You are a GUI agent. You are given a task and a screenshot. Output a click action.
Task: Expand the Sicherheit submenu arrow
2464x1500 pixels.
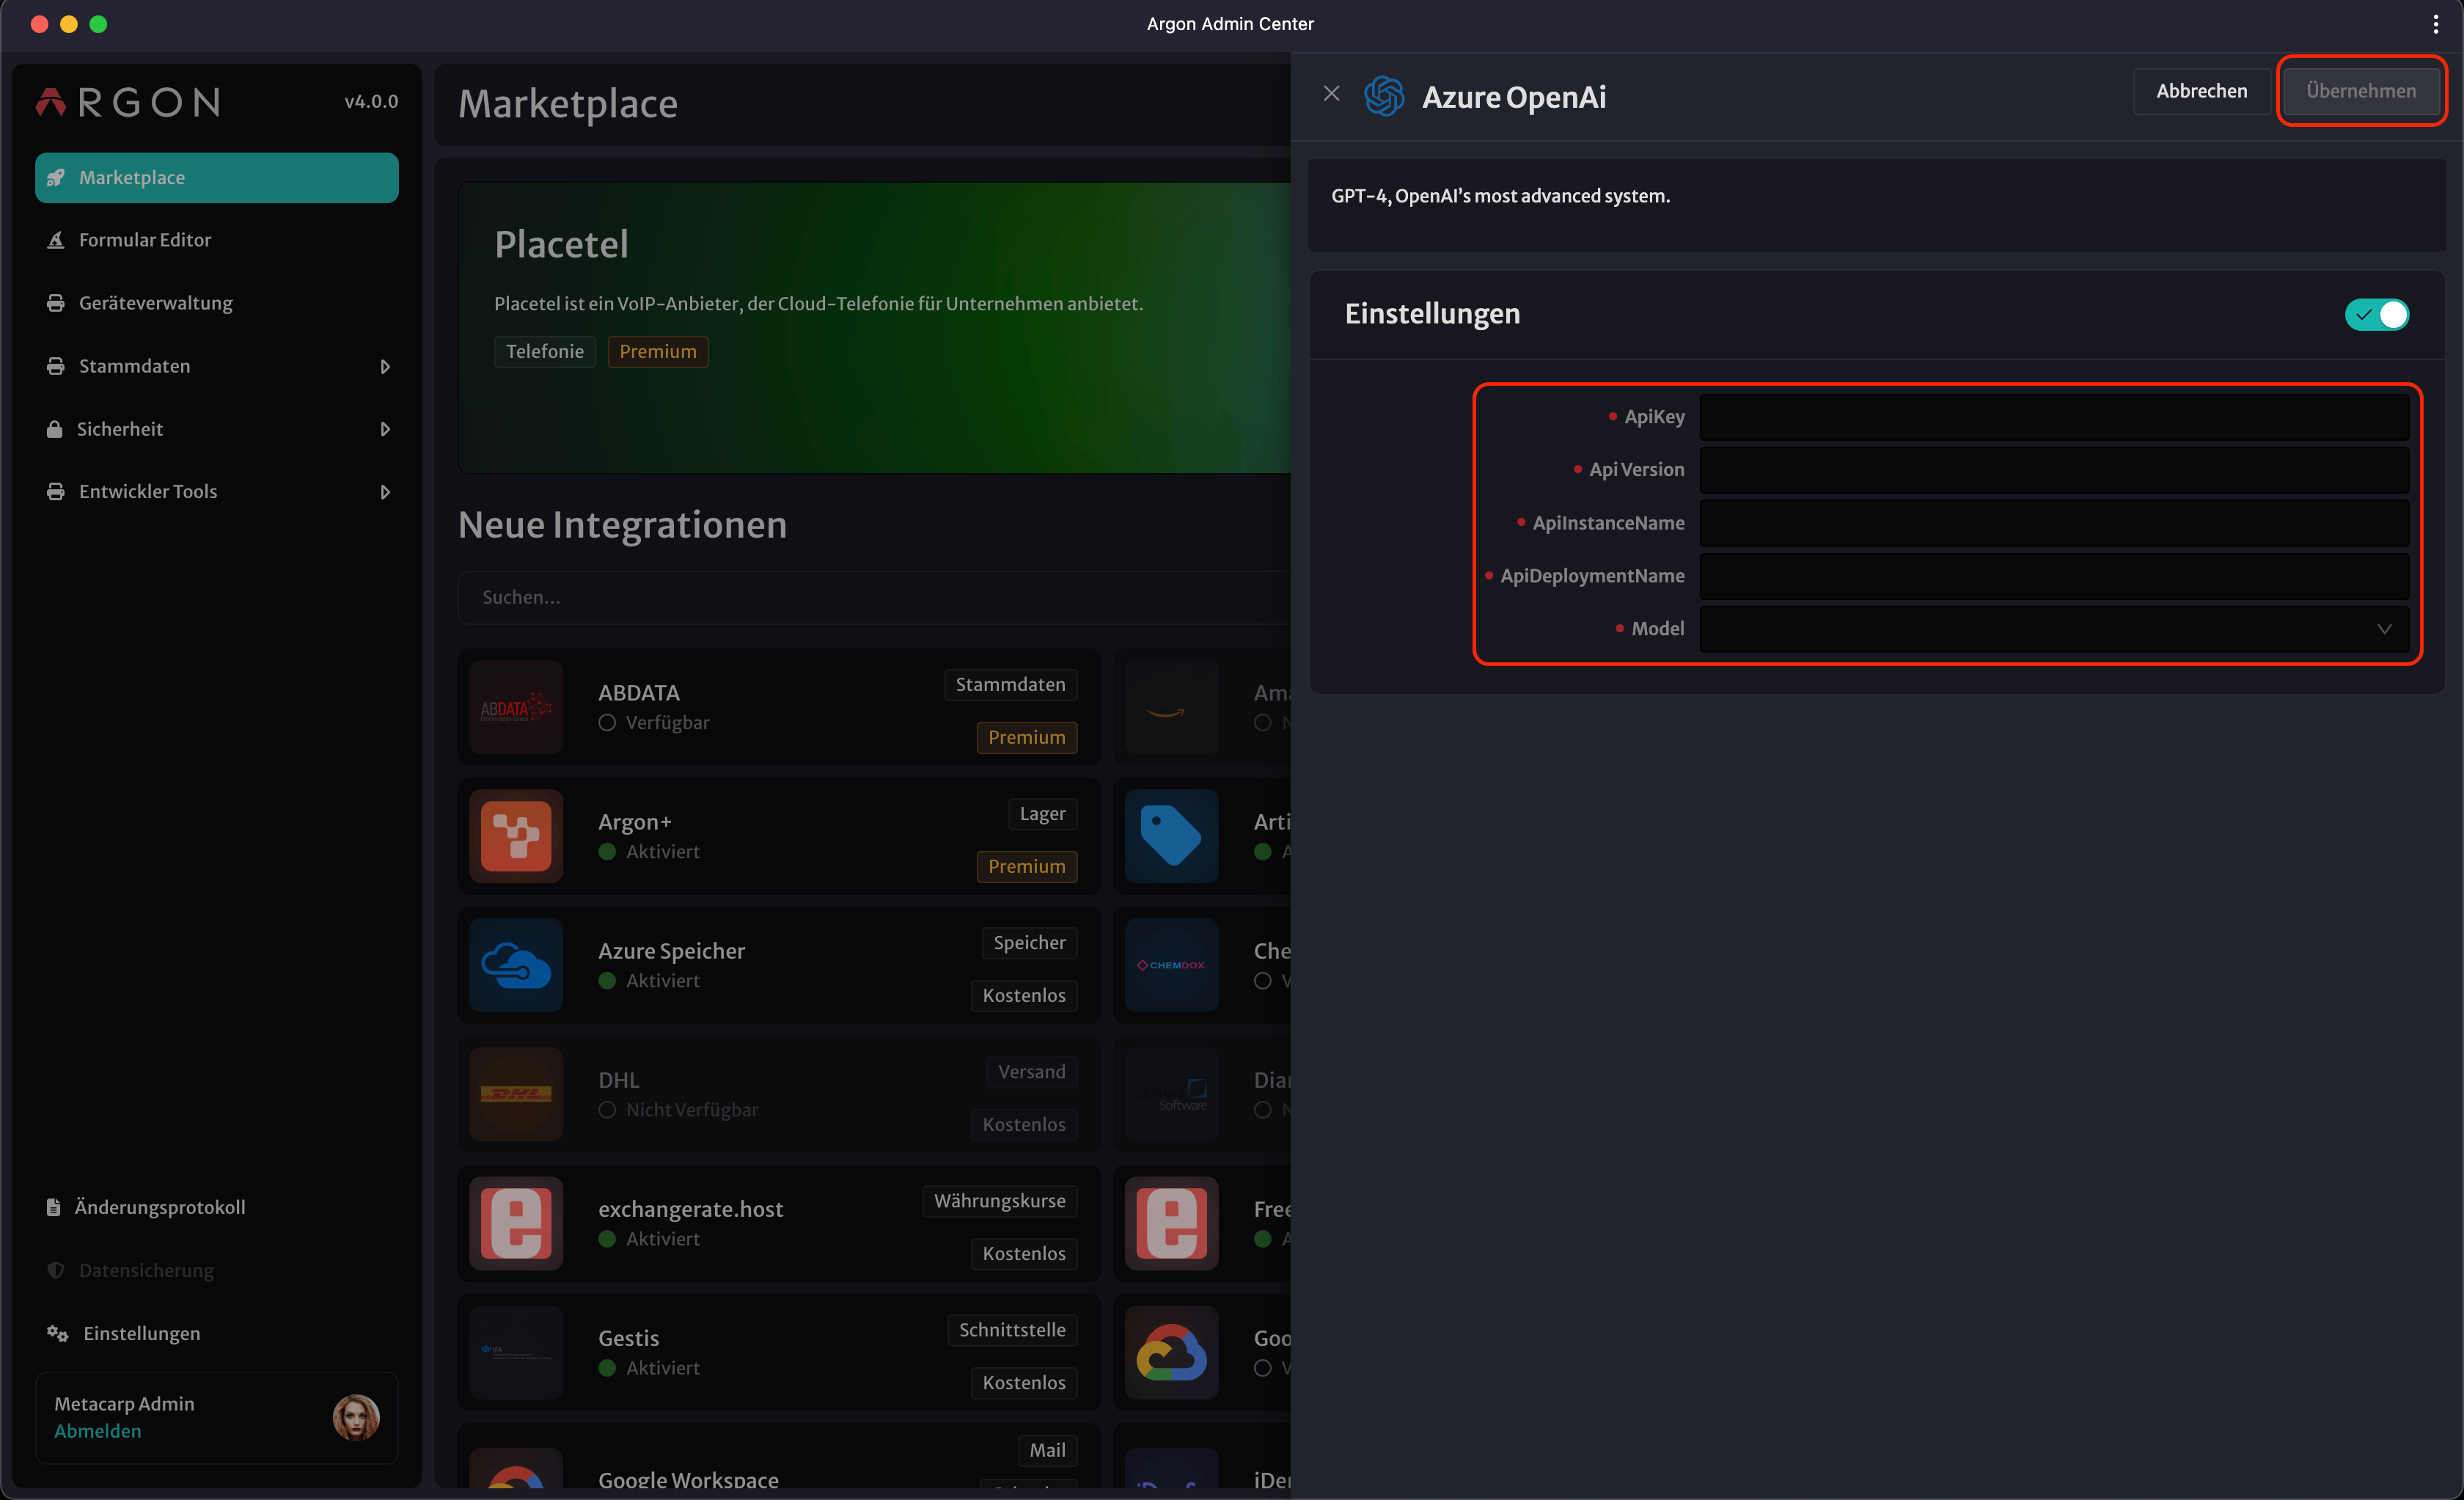[385, 429]
